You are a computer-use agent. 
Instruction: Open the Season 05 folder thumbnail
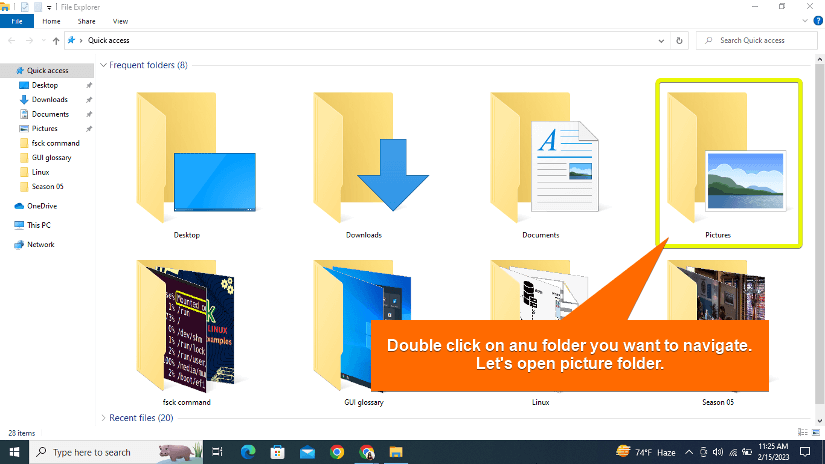(x=716, y=289)
